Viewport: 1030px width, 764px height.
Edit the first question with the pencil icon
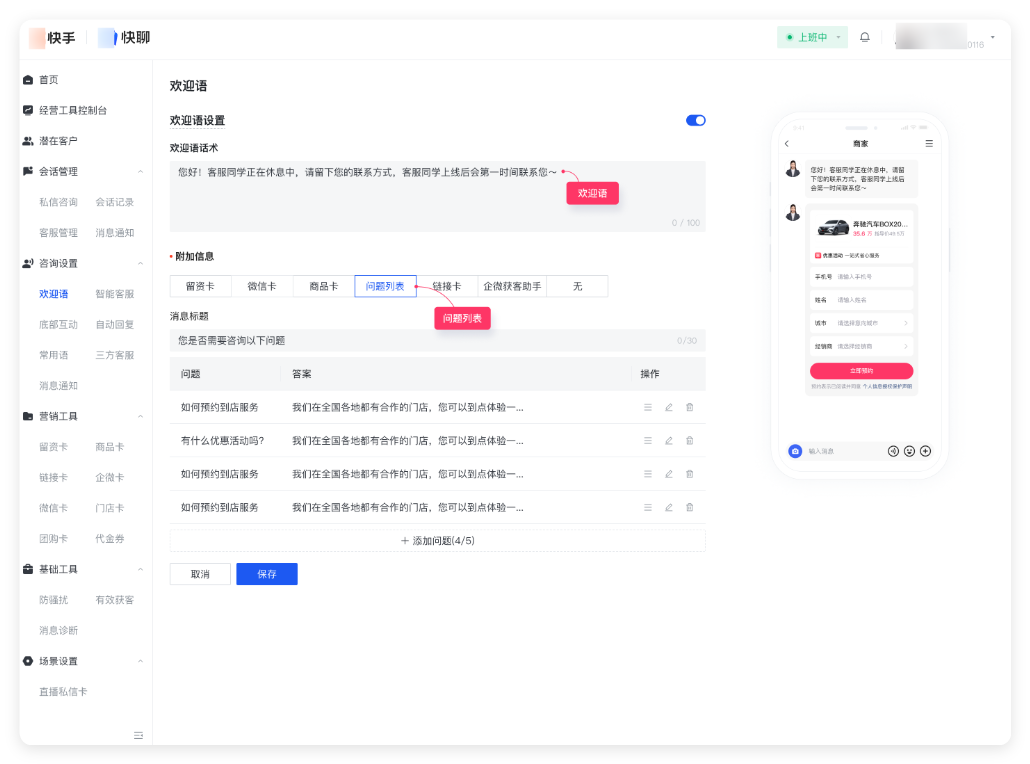pos(668,407)
